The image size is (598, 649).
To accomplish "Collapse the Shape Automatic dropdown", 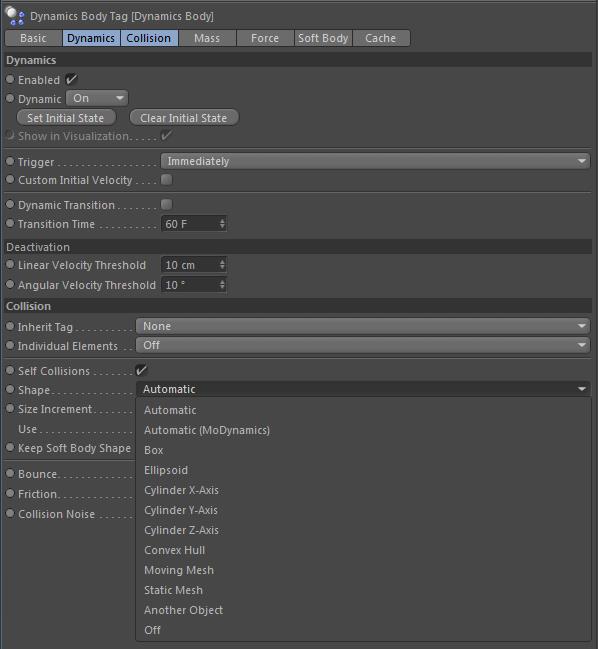I will click(363, 389).
